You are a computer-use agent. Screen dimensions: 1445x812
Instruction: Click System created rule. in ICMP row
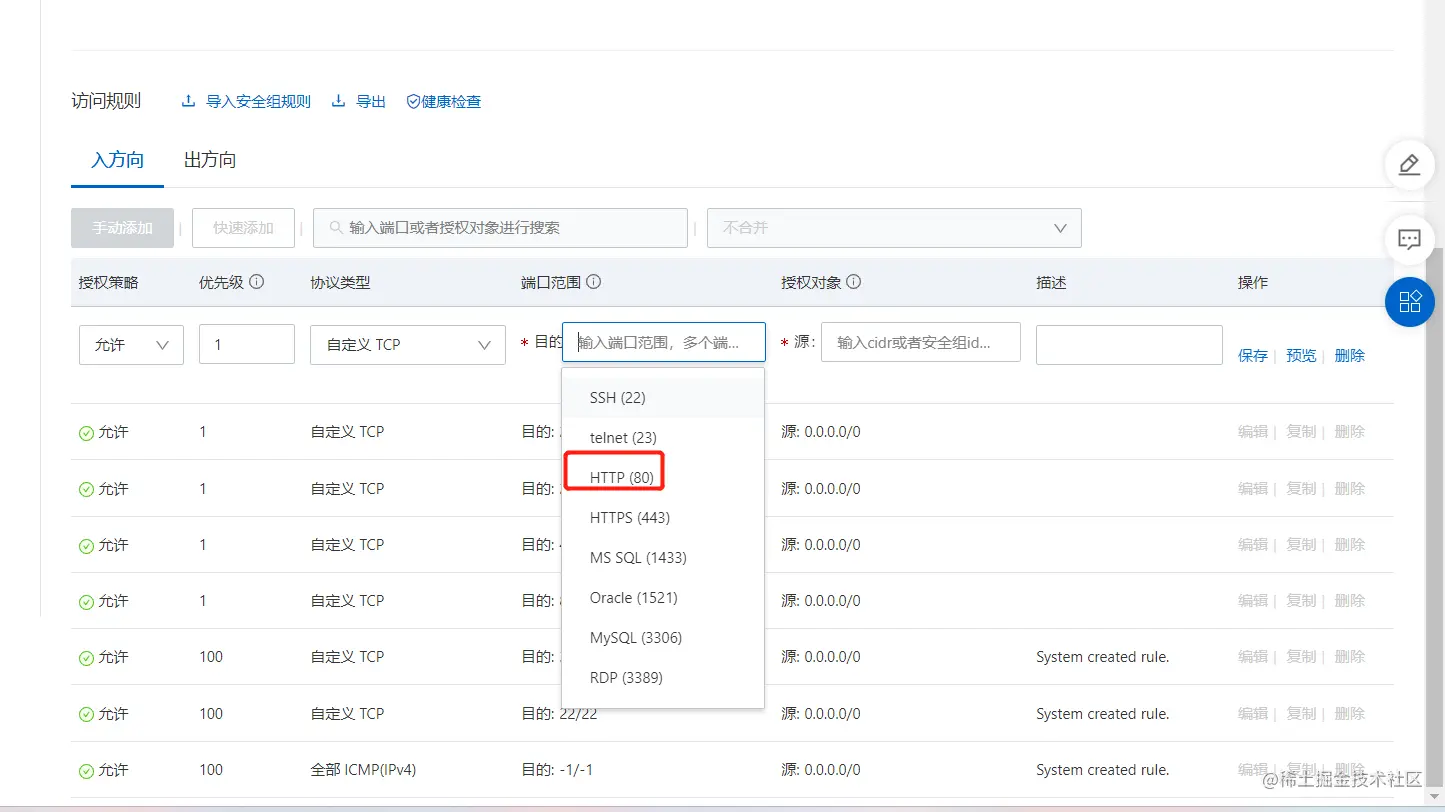tap(1103, 770)
